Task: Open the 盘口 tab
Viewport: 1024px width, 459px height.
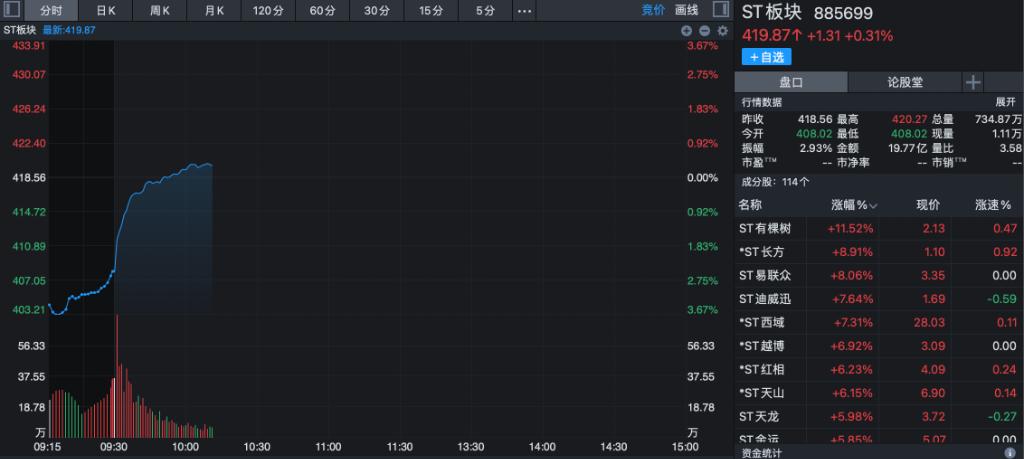Action: pyautogui.click(x=791, y=82)
